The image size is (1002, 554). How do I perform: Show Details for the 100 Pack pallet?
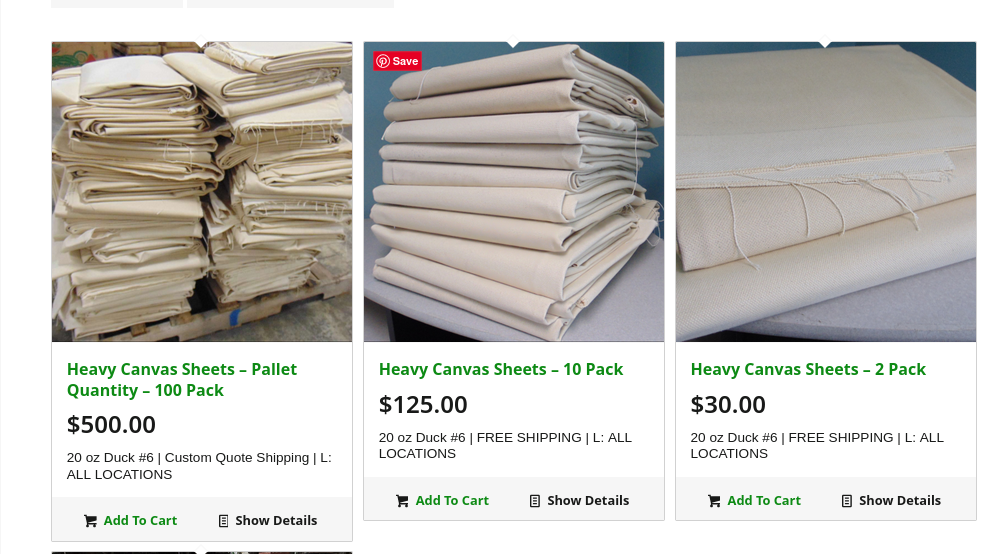point(268,521)
